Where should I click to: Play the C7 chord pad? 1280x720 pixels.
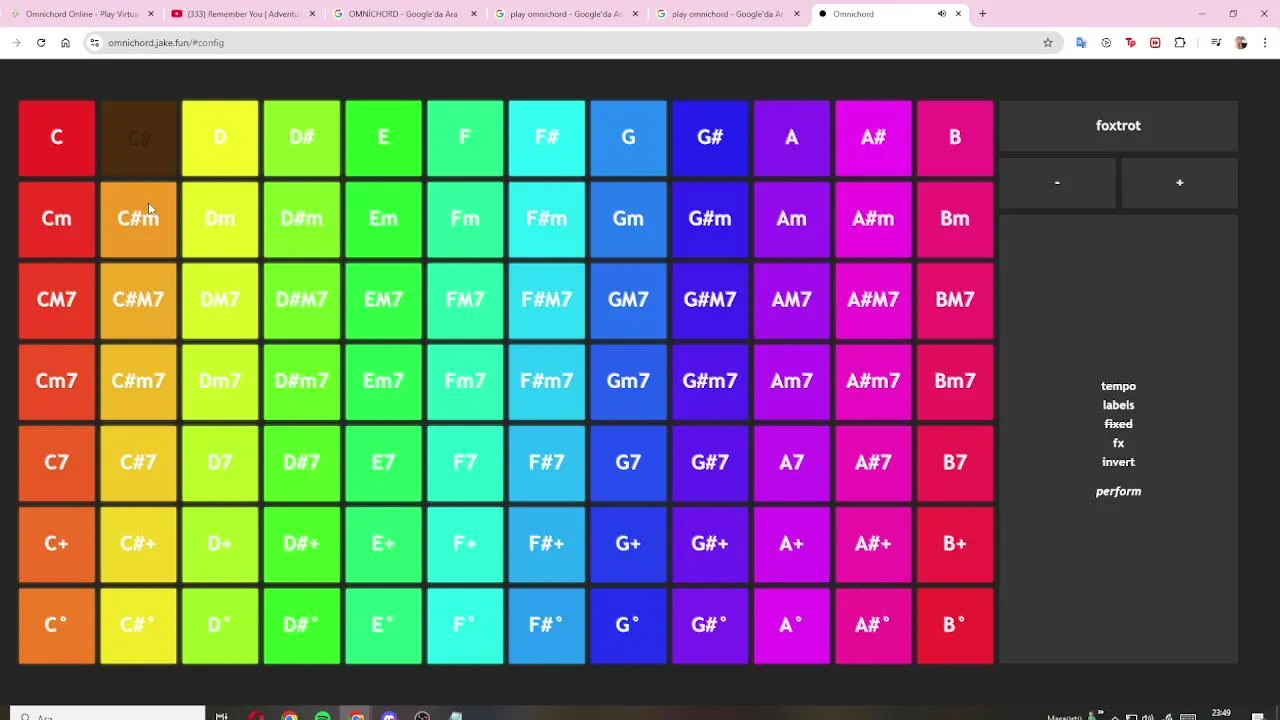point(57,462)
